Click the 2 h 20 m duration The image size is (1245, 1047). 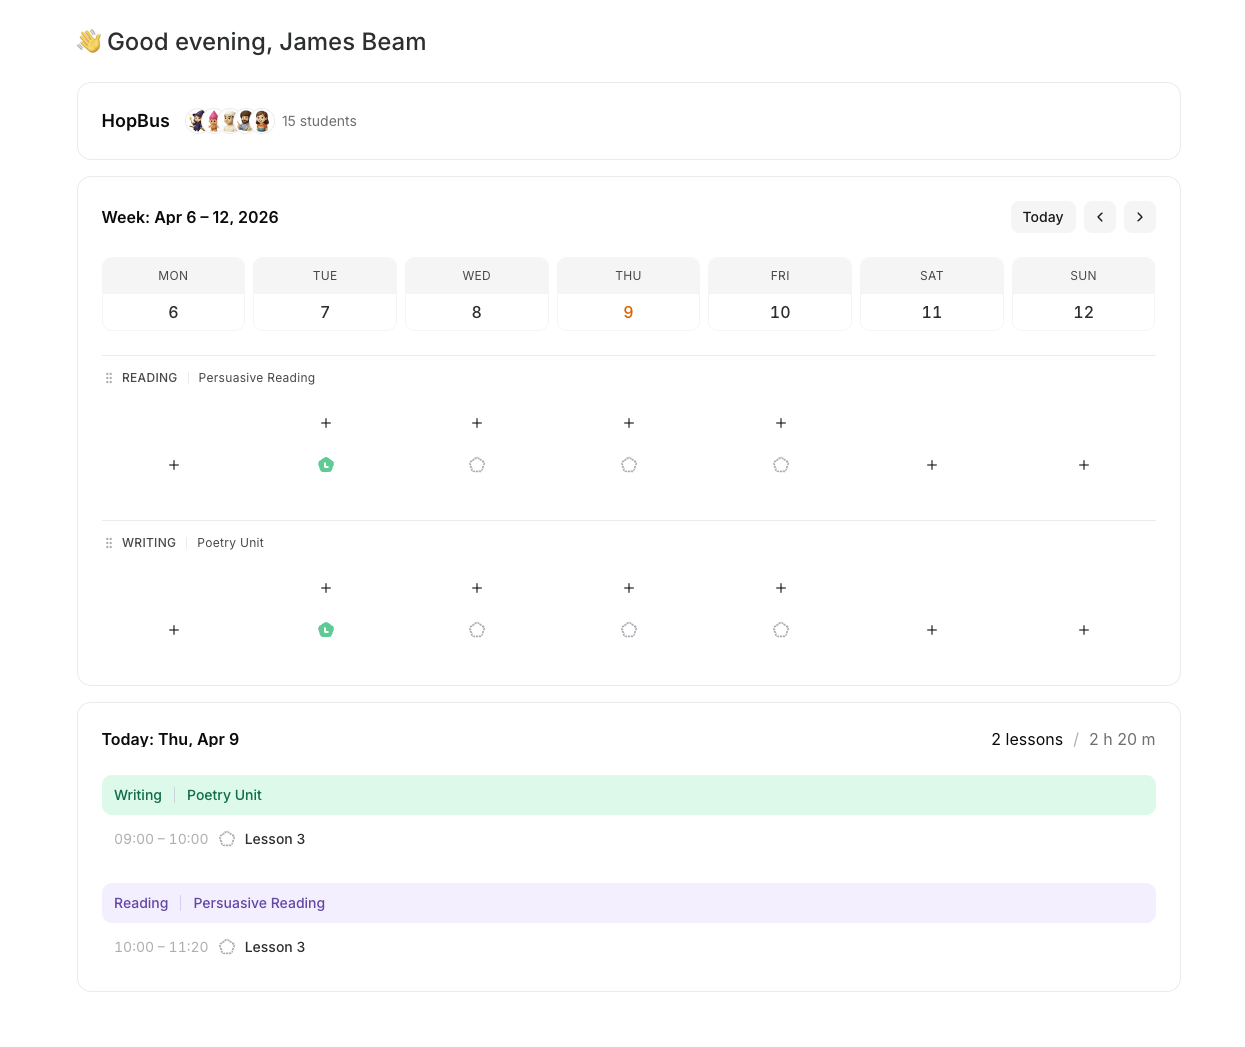[1122, 739]
